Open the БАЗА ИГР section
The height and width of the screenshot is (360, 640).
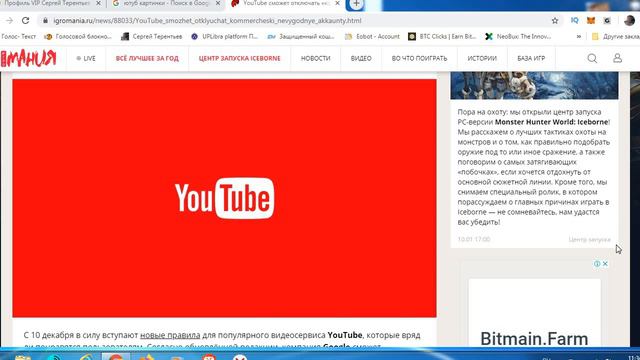[x=531, y=58]
